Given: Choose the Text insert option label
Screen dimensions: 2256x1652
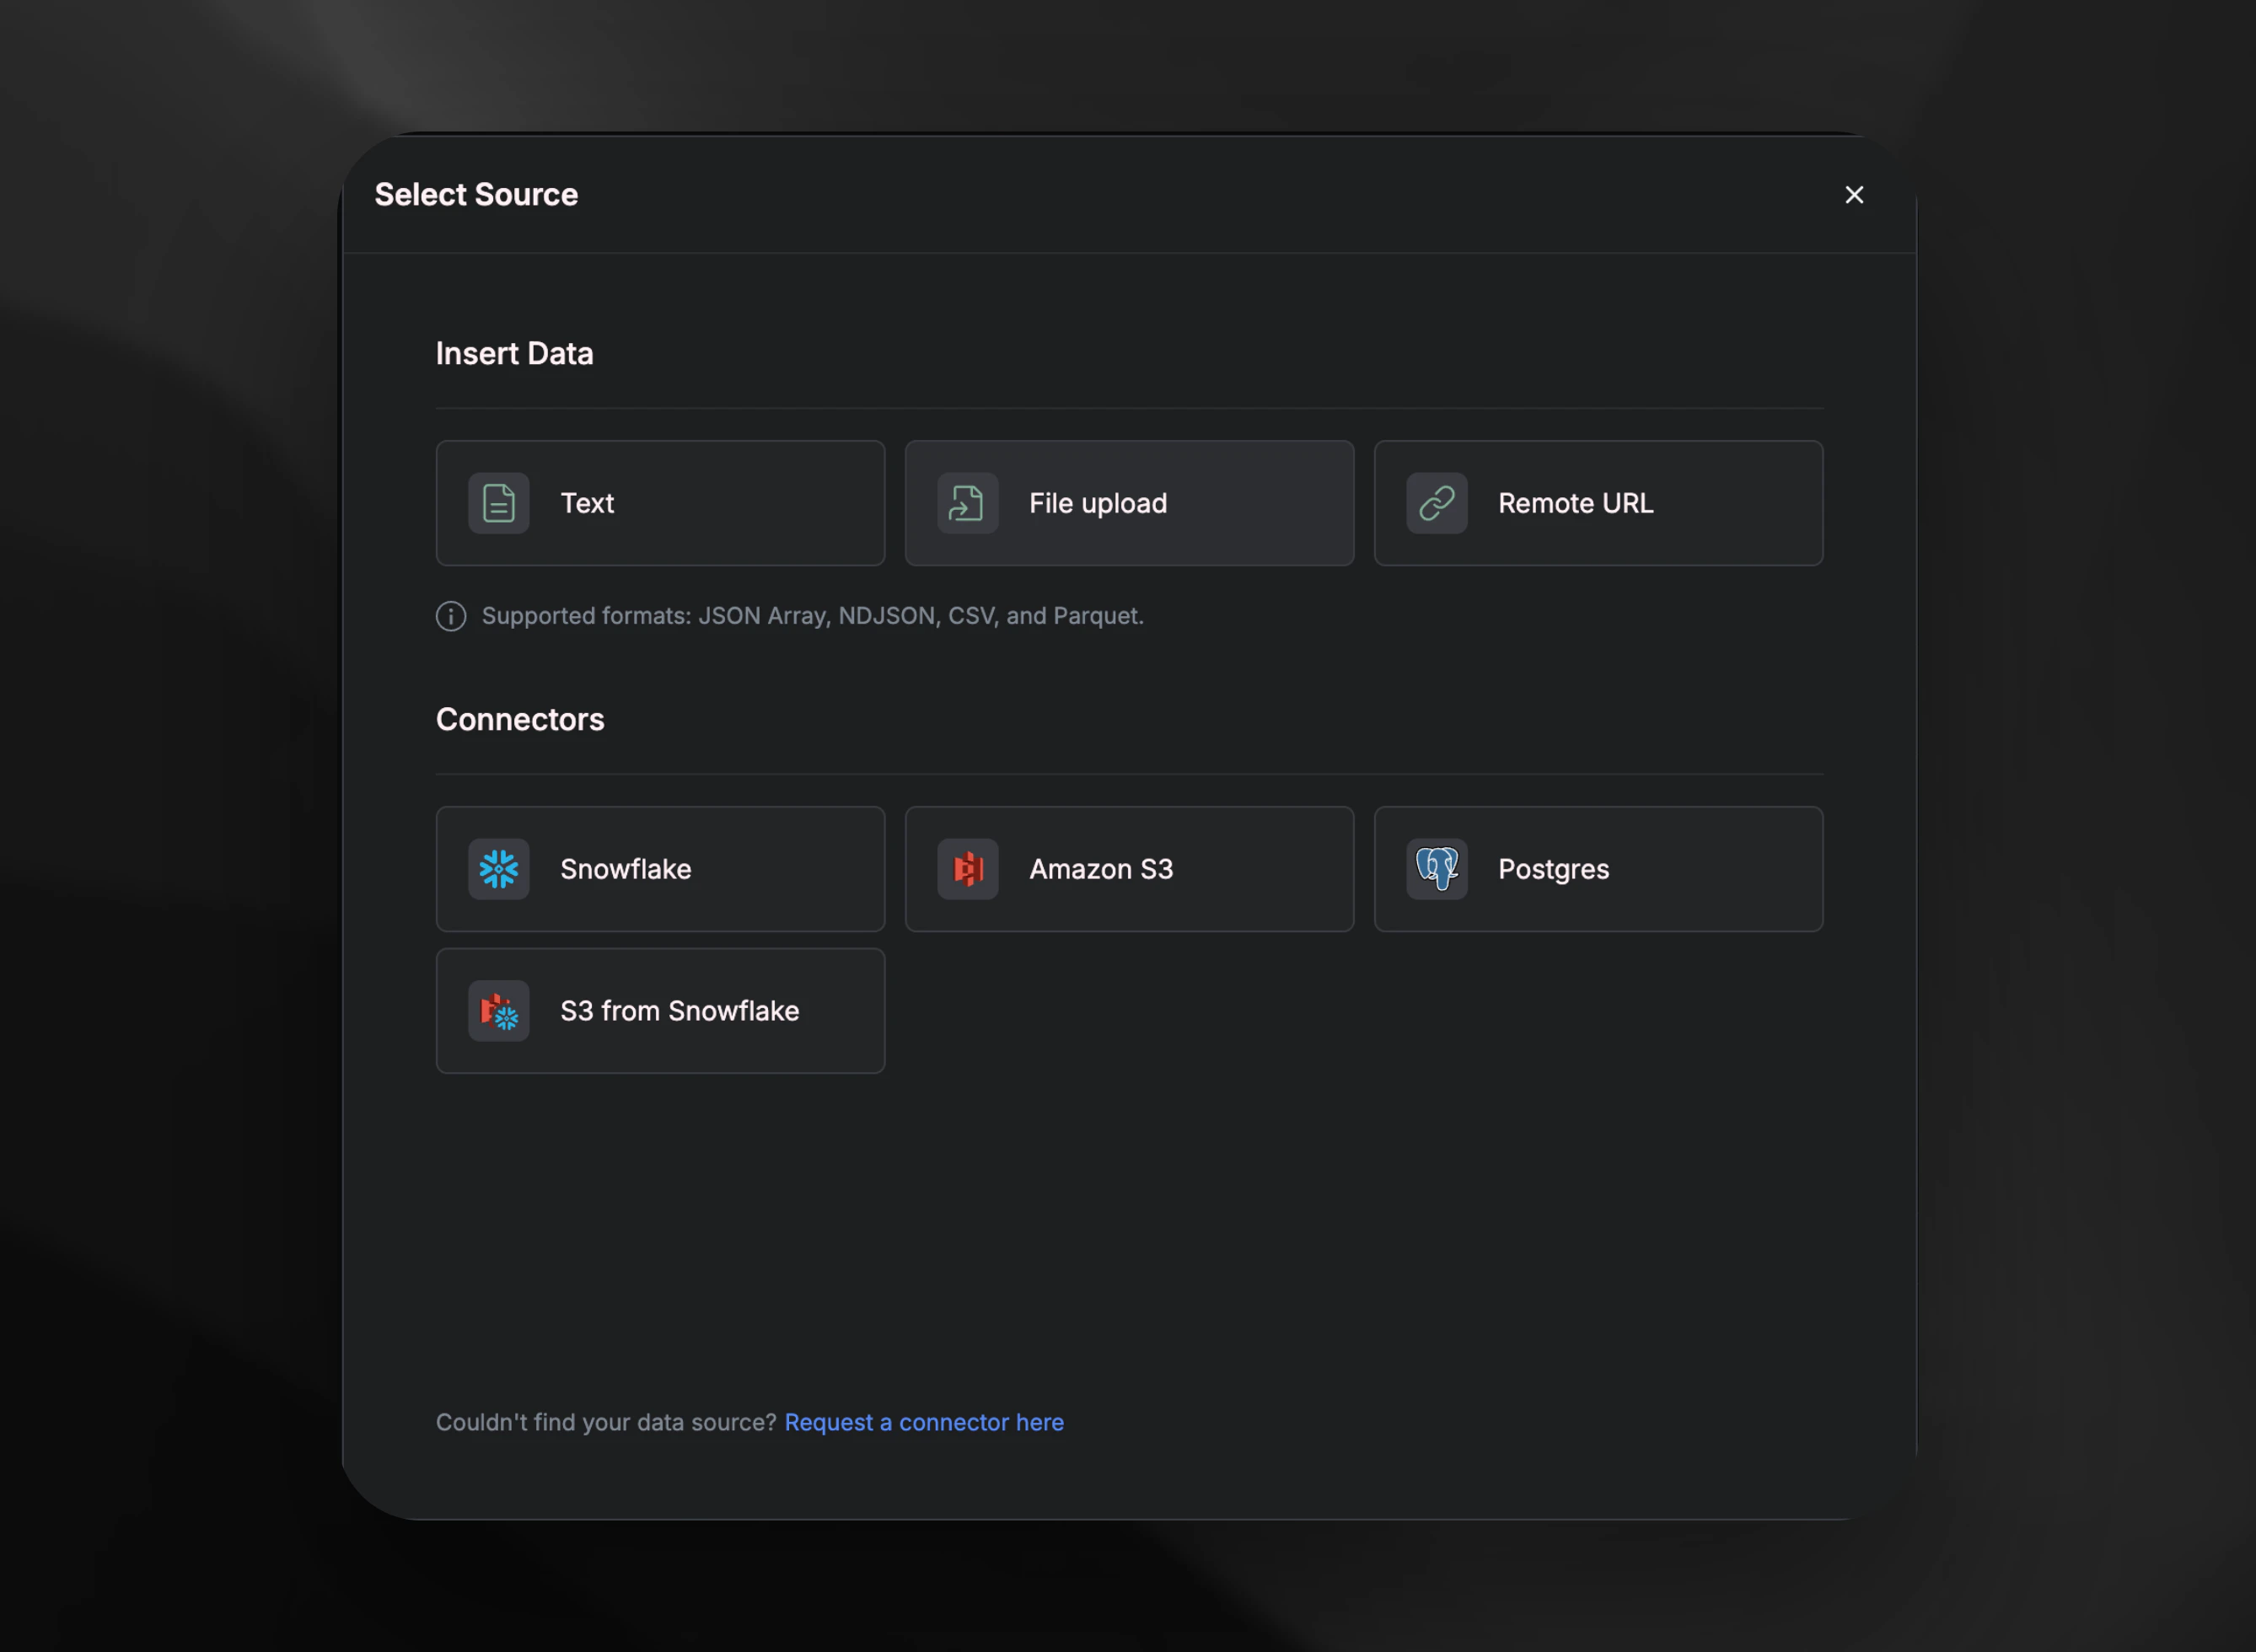Looking at the screenshot, I should [x=587, y=503].
